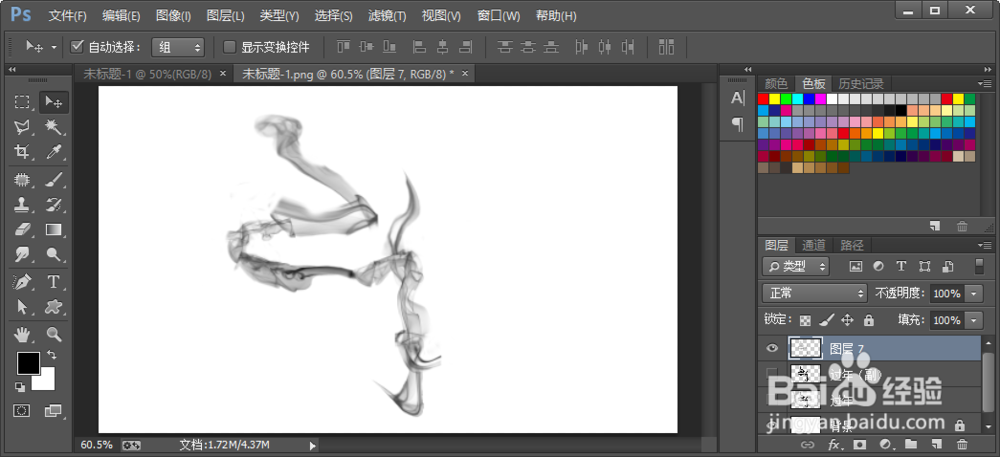Toggle the filter for pixel layers
The image size is (1000, 457).
click(856, 266)
